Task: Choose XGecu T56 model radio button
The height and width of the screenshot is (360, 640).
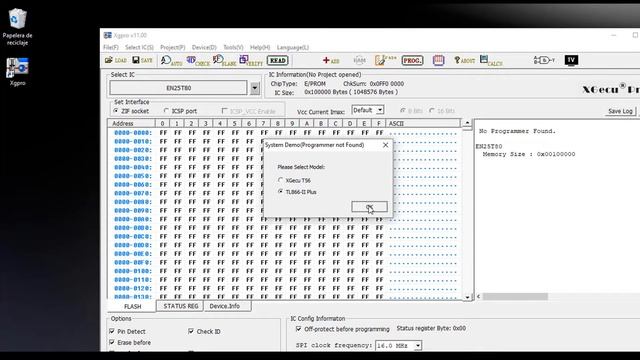Action: click(x=294, y=180)
